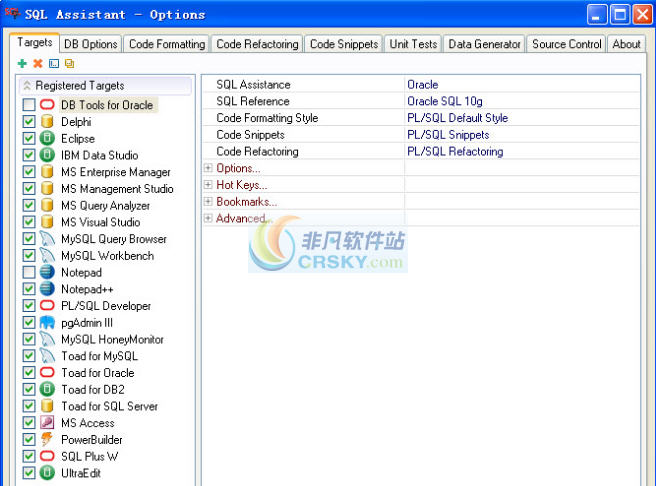Click the database icon beside MS Query Analyzer
The image size is (656, 486).
point(47,205)
